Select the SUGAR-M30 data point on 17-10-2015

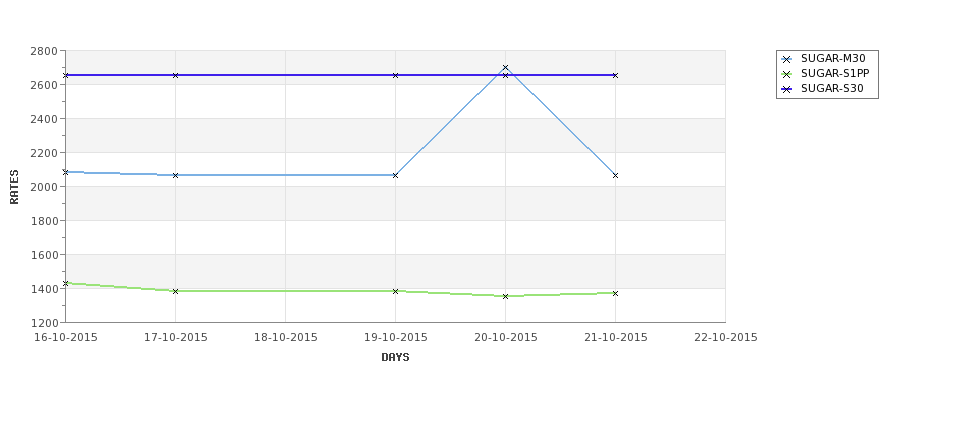coord(175,176)
